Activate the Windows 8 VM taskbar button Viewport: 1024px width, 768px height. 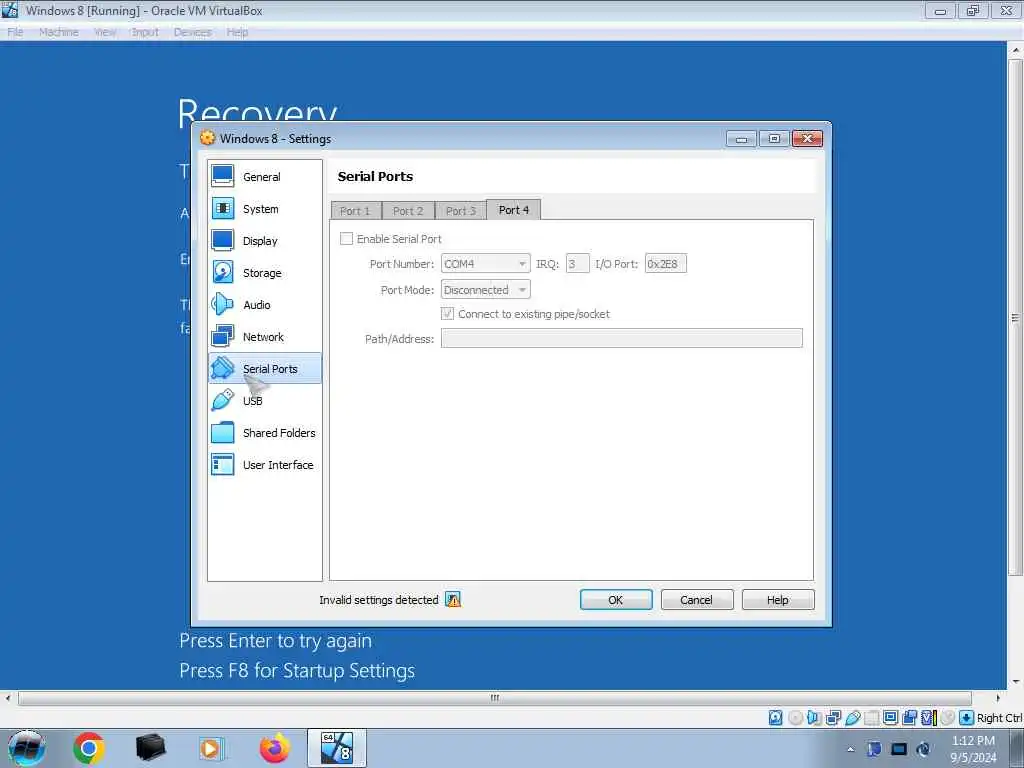[x=337, y=748]
